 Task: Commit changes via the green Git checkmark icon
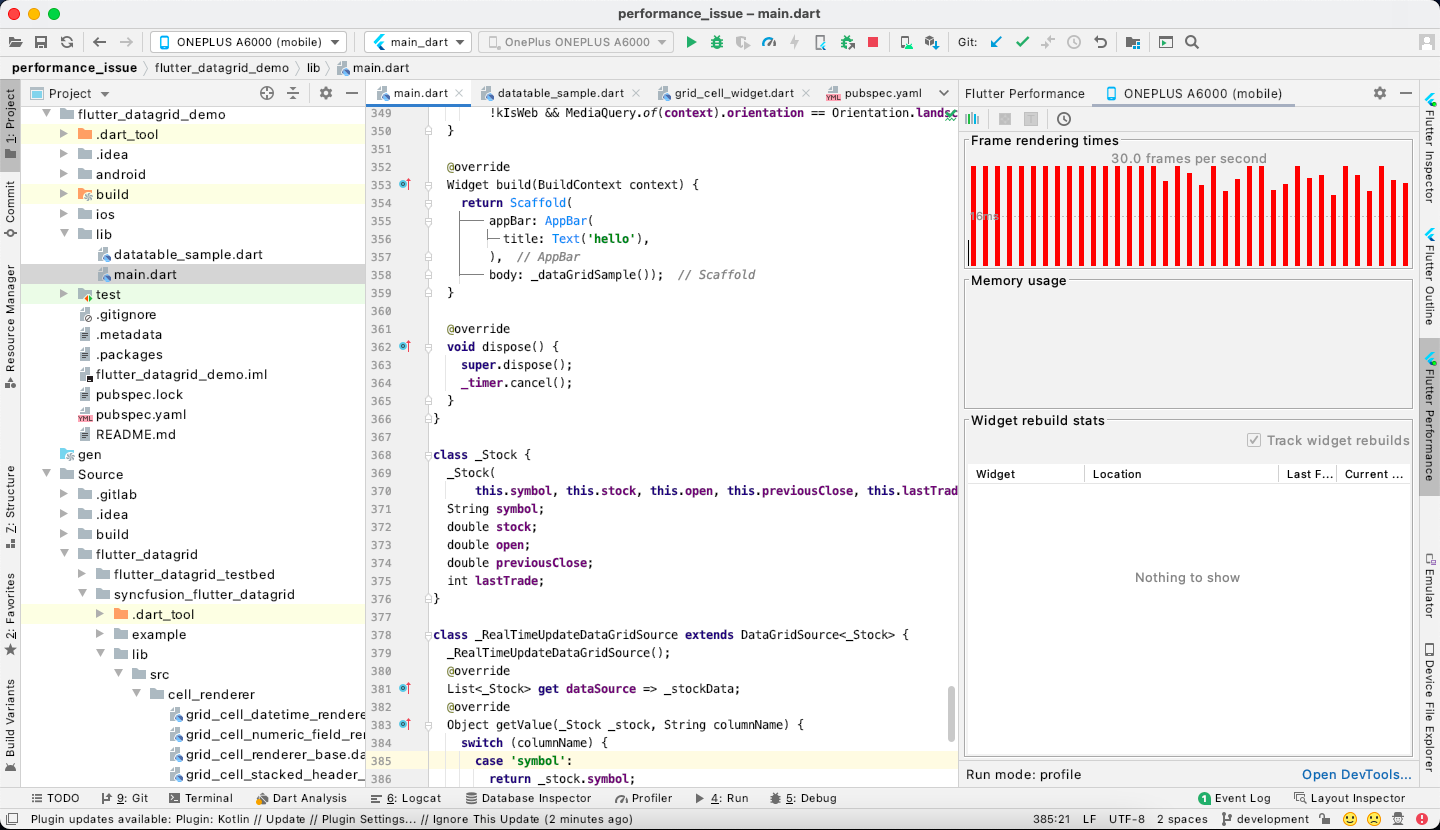pos(1020,42)
